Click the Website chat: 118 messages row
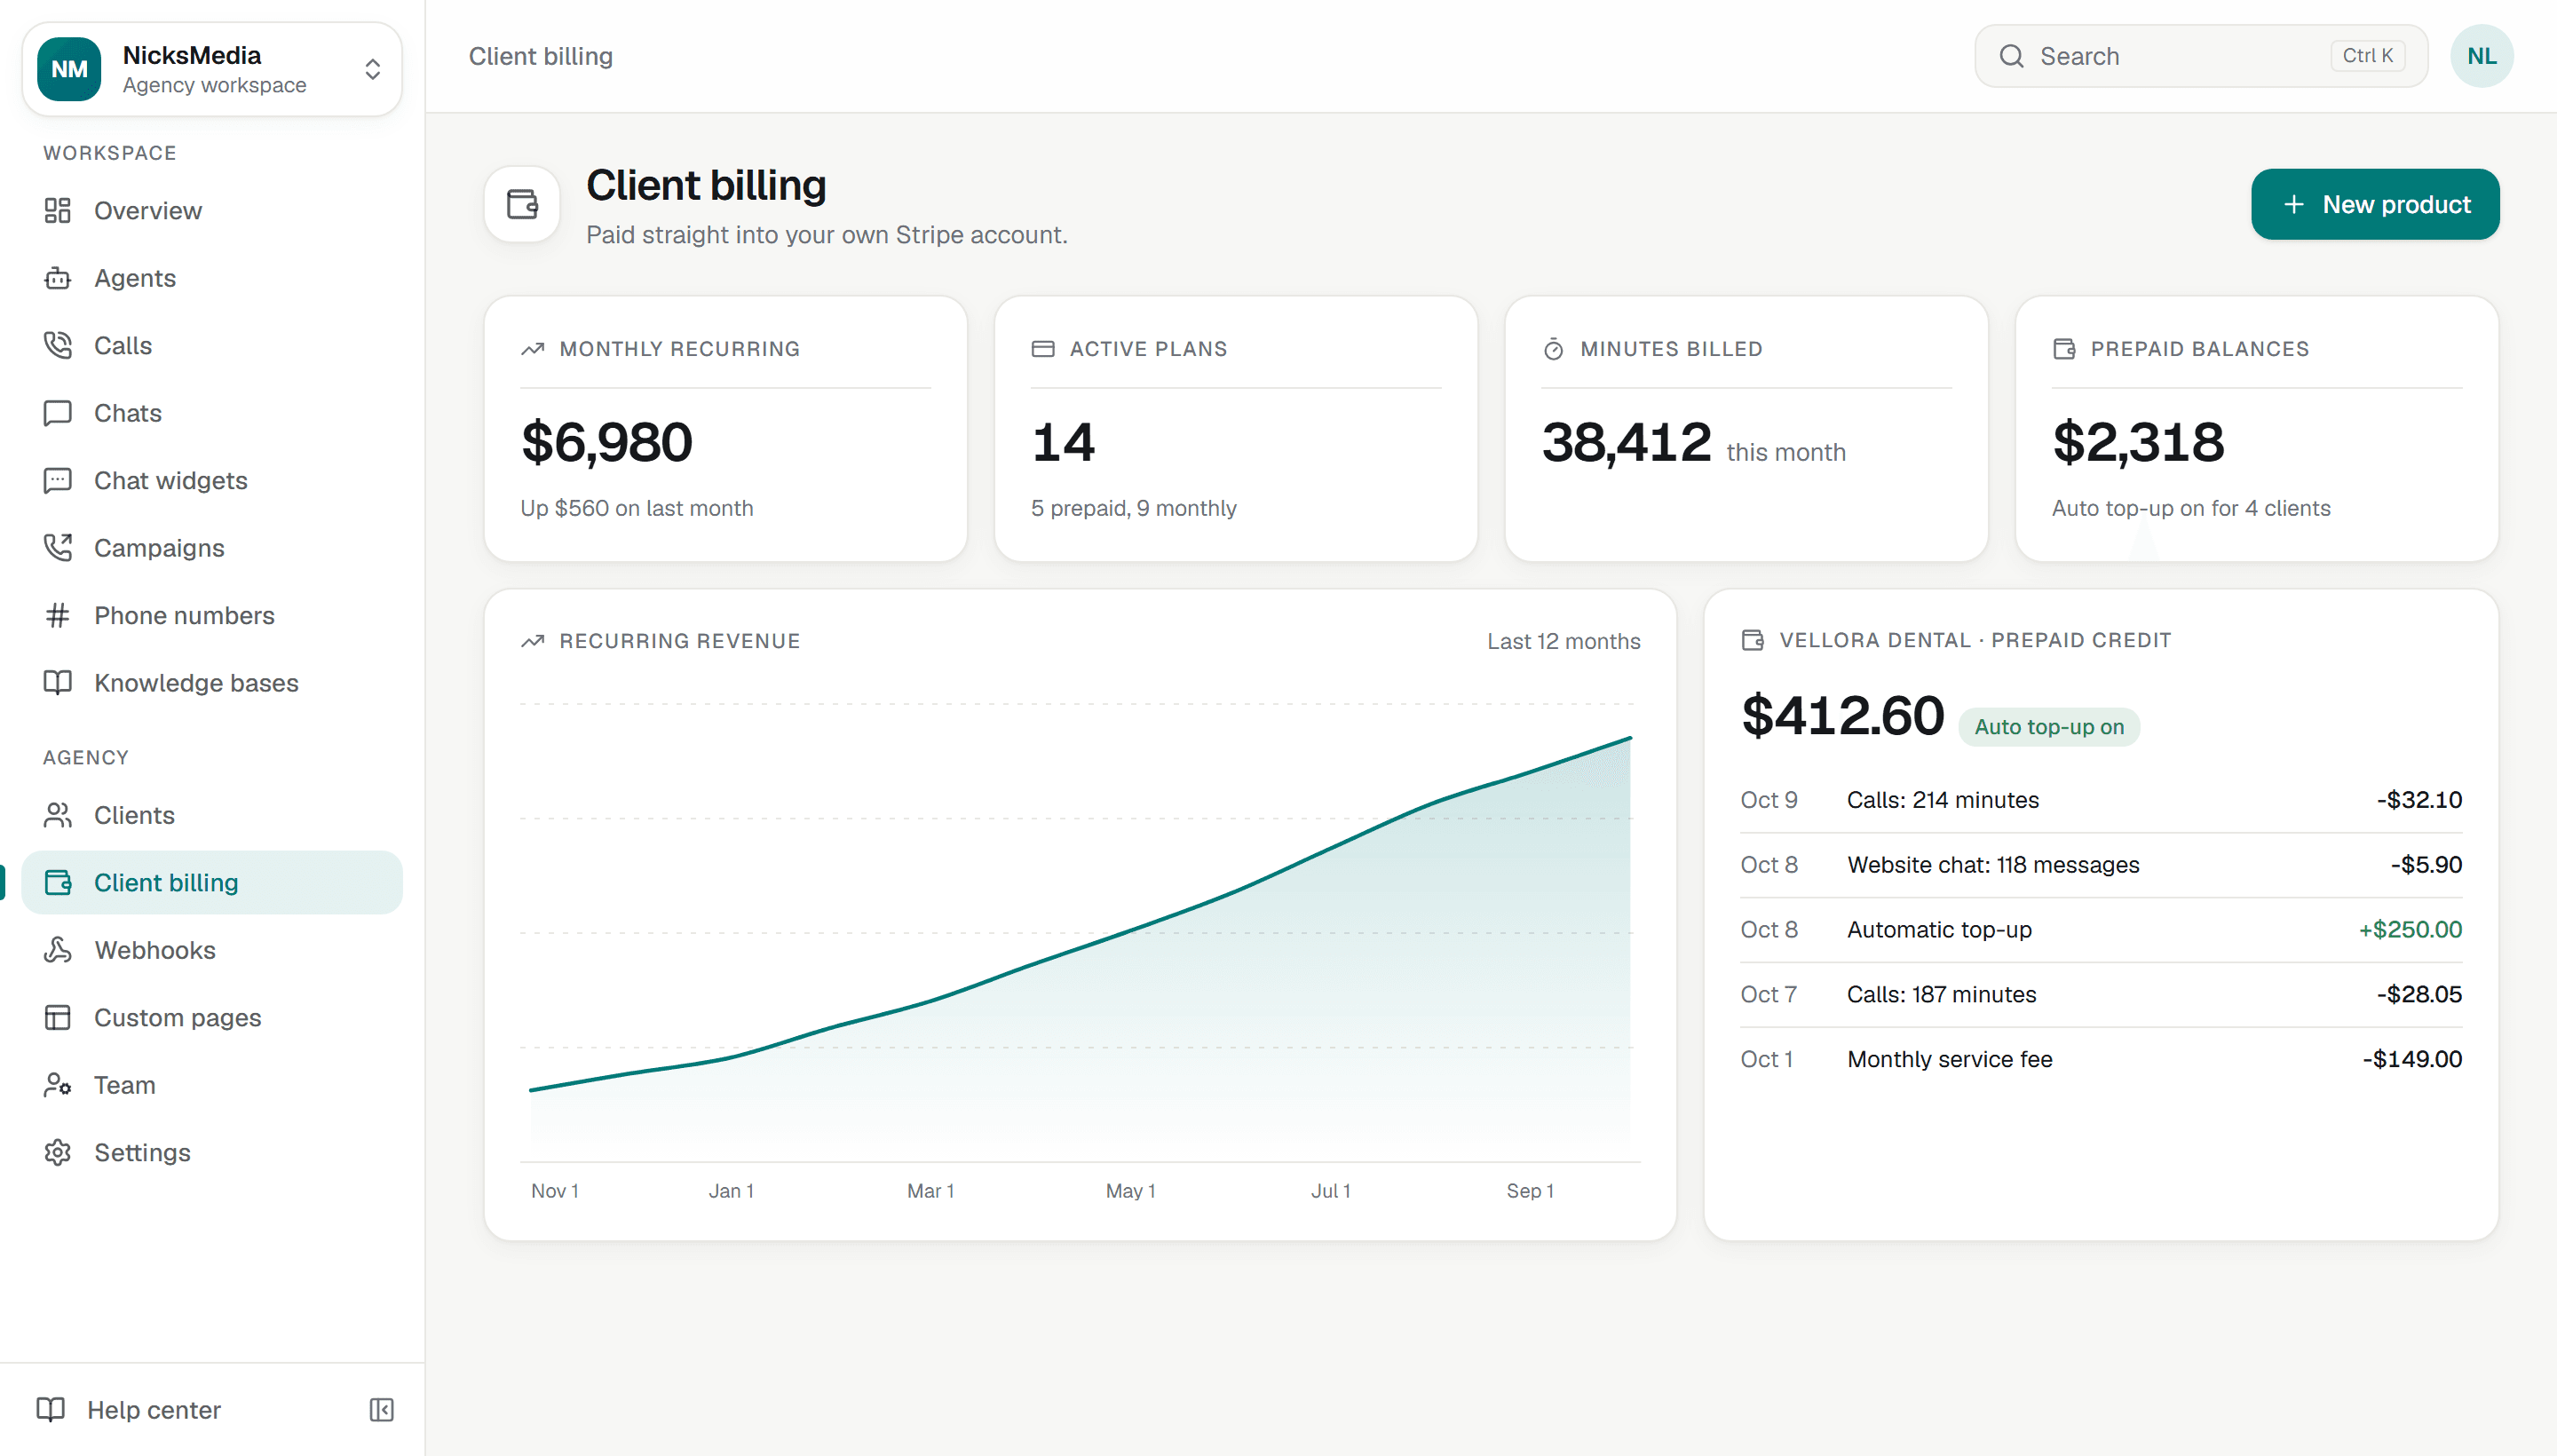Screen dimensions: 2557x1456 2100,865
